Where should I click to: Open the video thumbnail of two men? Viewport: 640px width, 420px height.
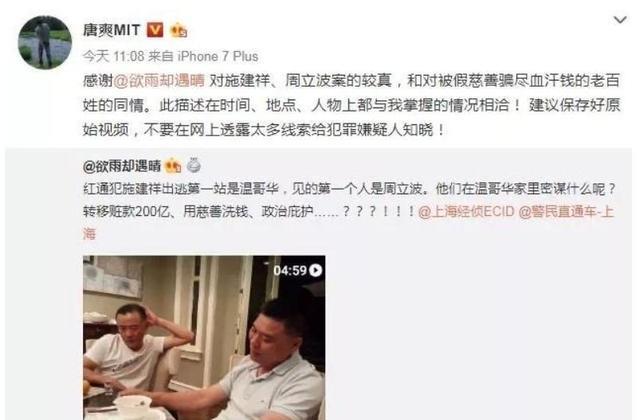point(204,338)
